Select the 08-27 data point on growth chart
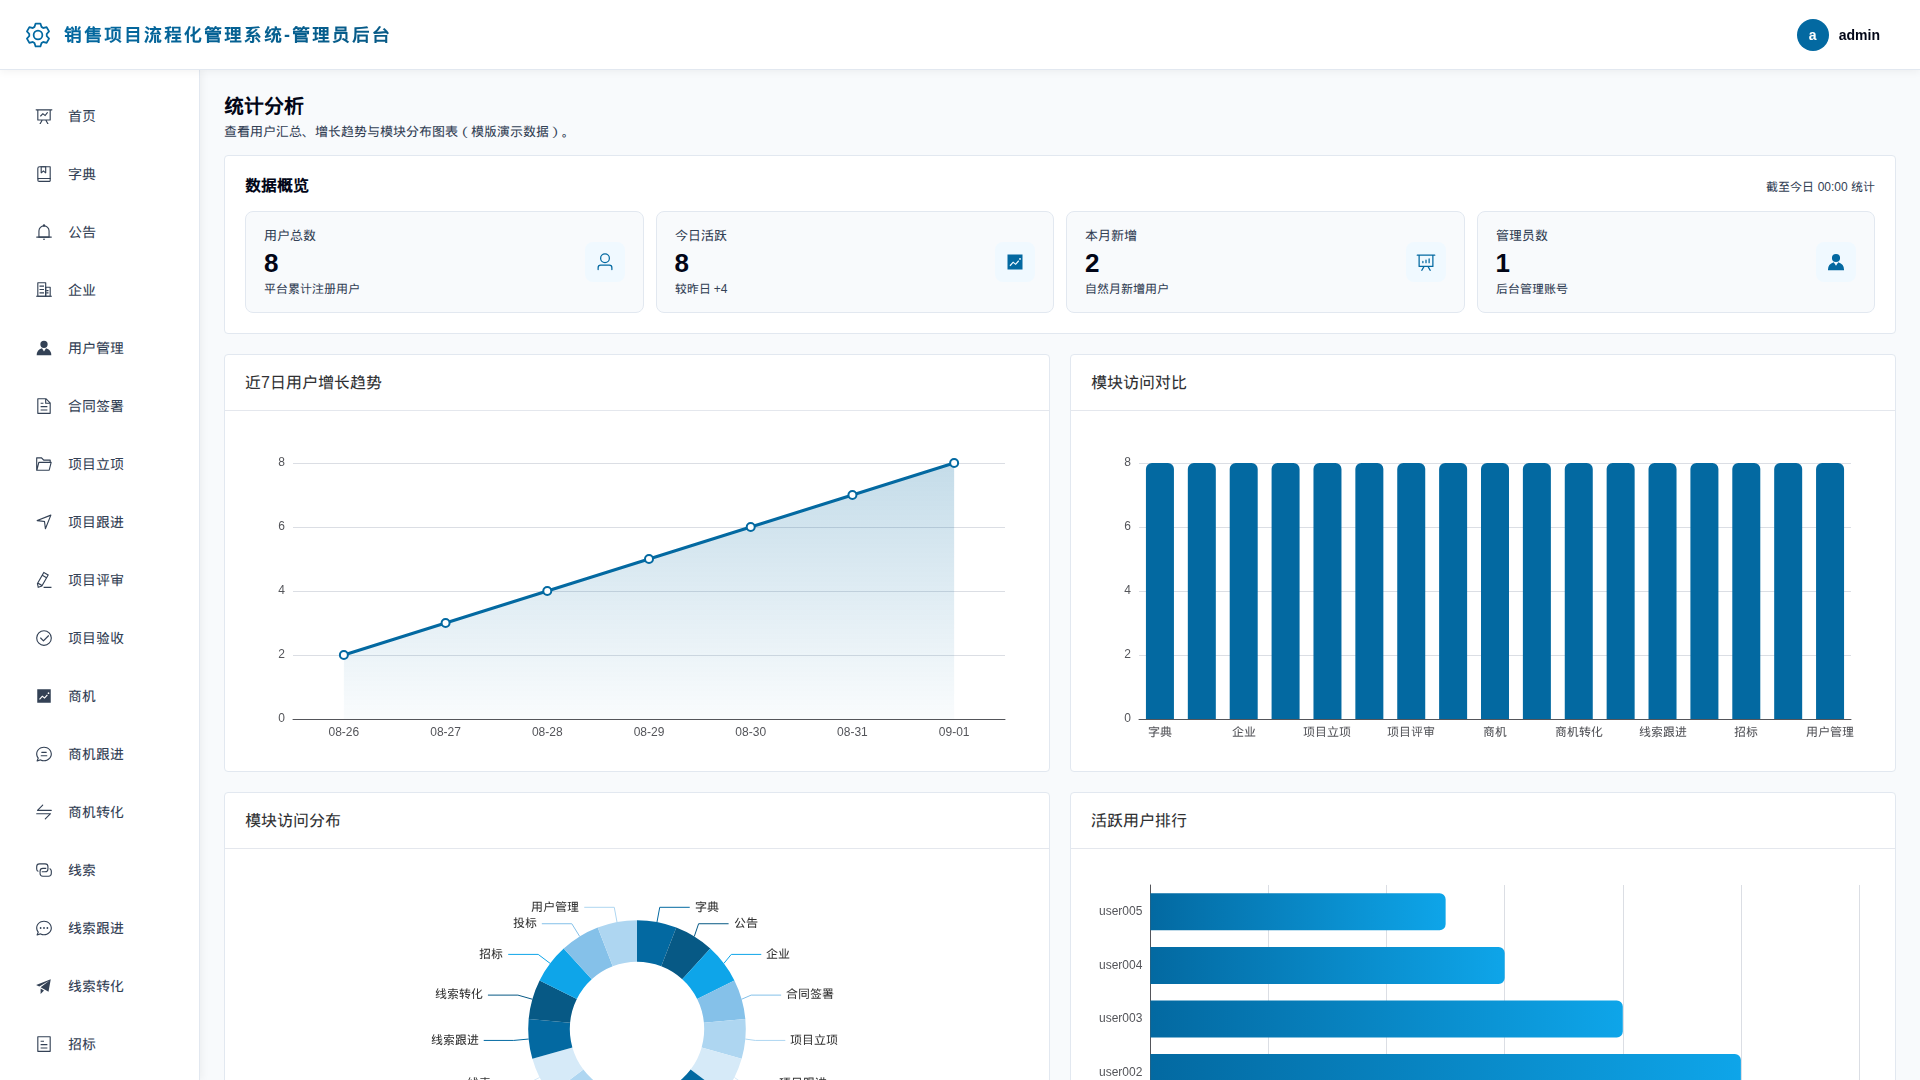The image size is (1920, 1080). [x=446, y=623]
